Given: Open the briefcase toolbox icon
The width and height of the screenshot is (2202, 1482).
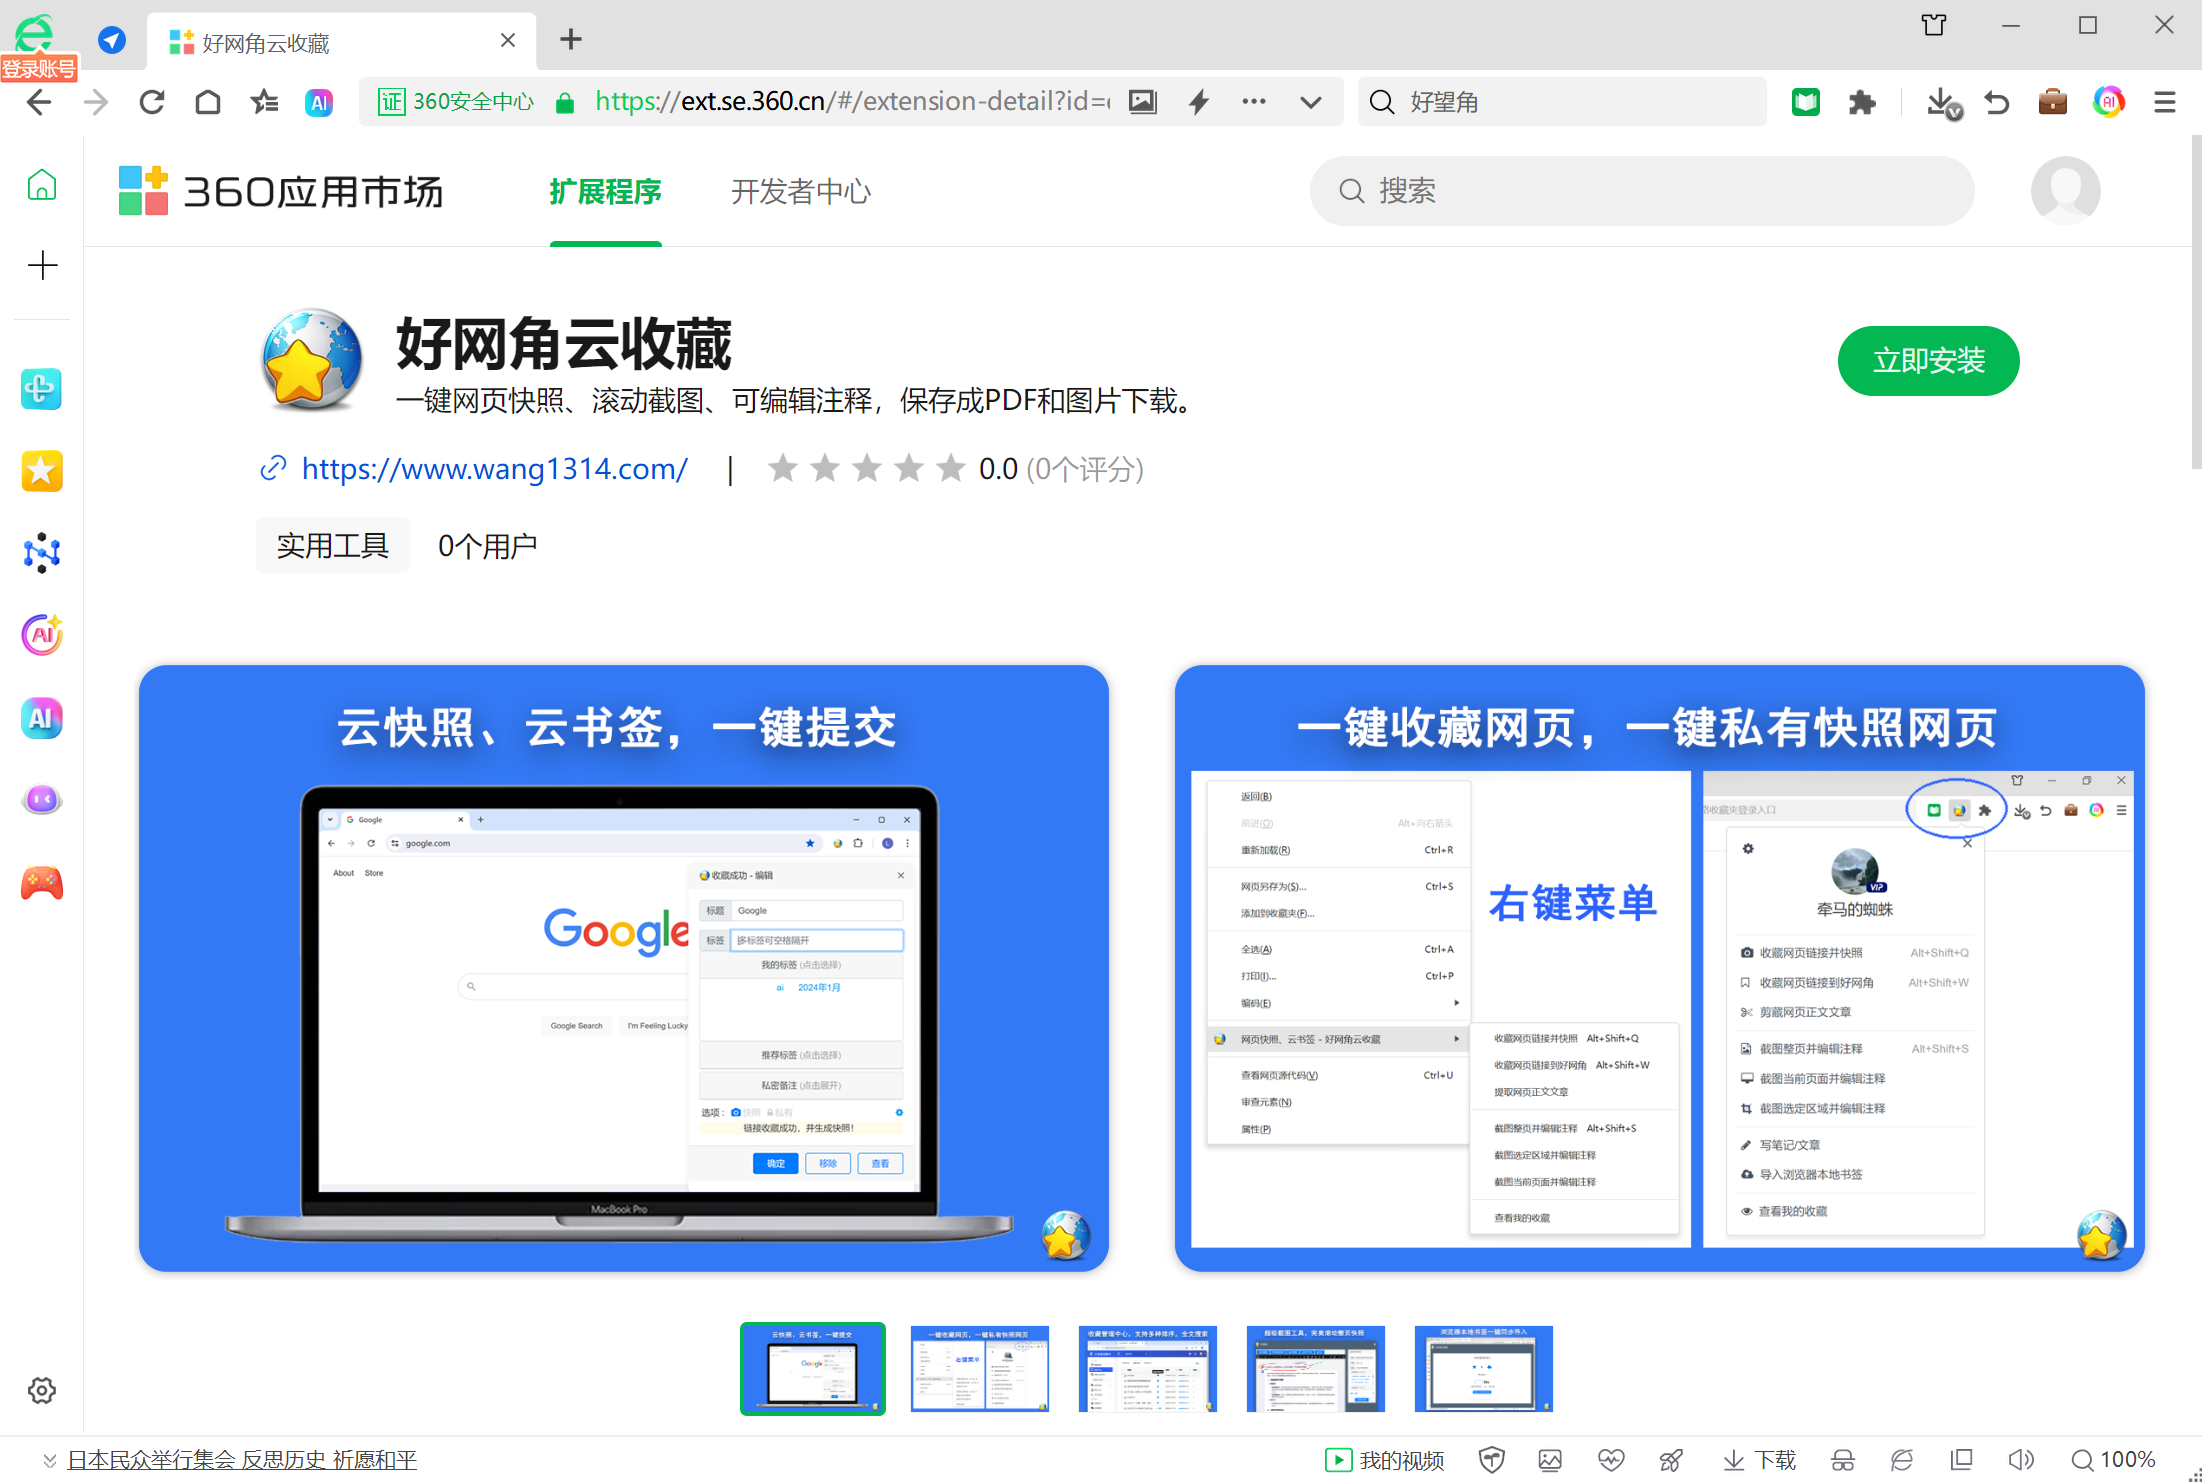Looking at the screenshot, I should tap(2052, 102).
